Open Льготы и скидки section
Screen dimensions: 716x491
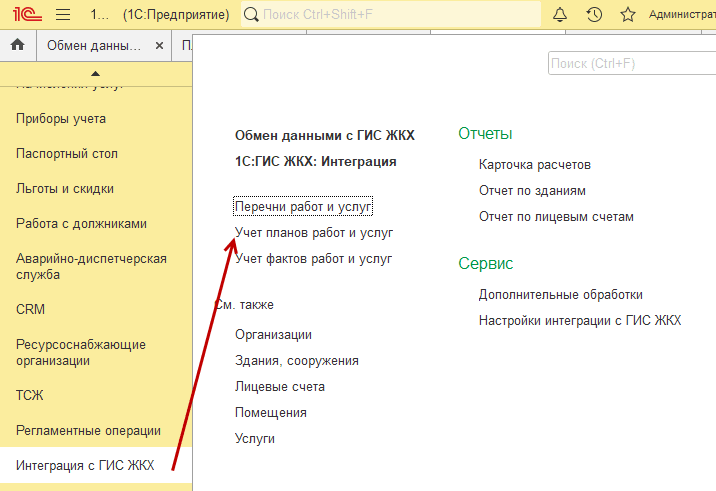(65, 189)
